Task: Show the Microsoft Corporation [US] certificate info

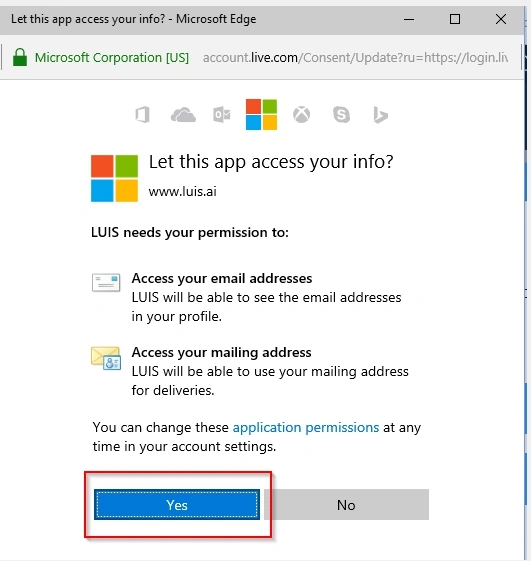Action: click(x=112, y=57)
